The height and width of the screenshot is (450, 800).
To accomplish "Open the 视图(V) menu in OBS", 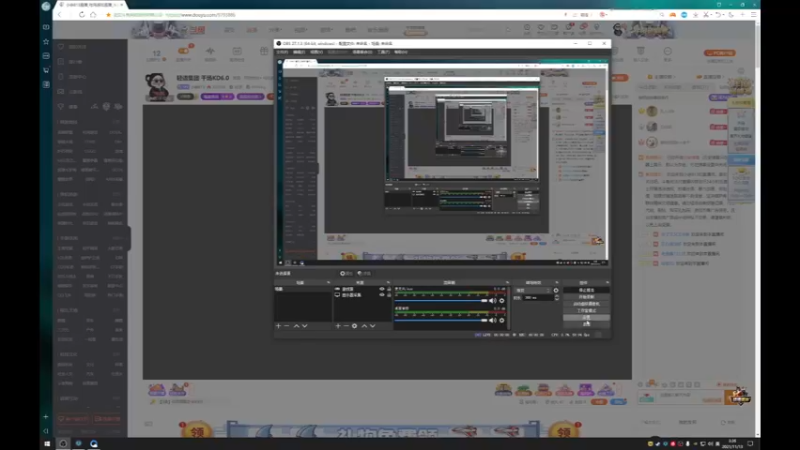I will coord(316,52).
